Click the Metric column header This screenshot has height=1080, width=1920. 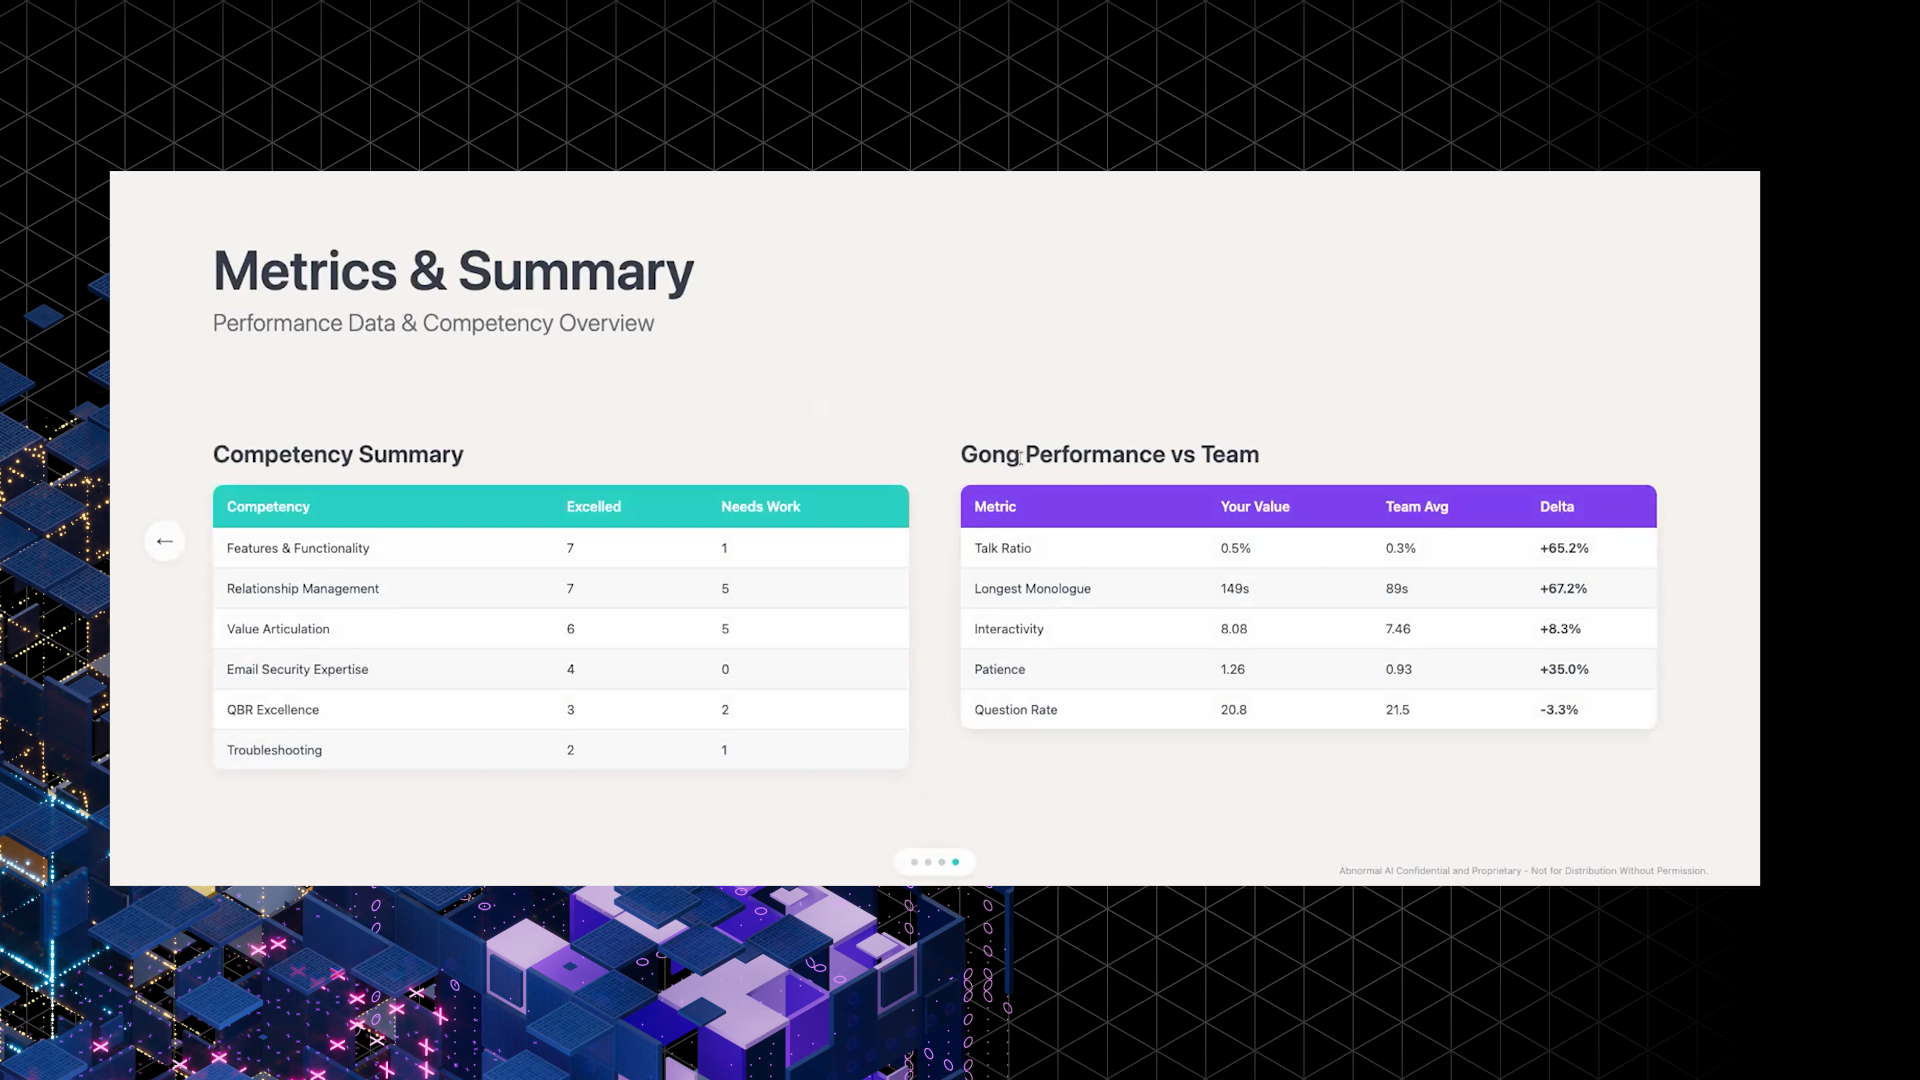coord(995,507)
